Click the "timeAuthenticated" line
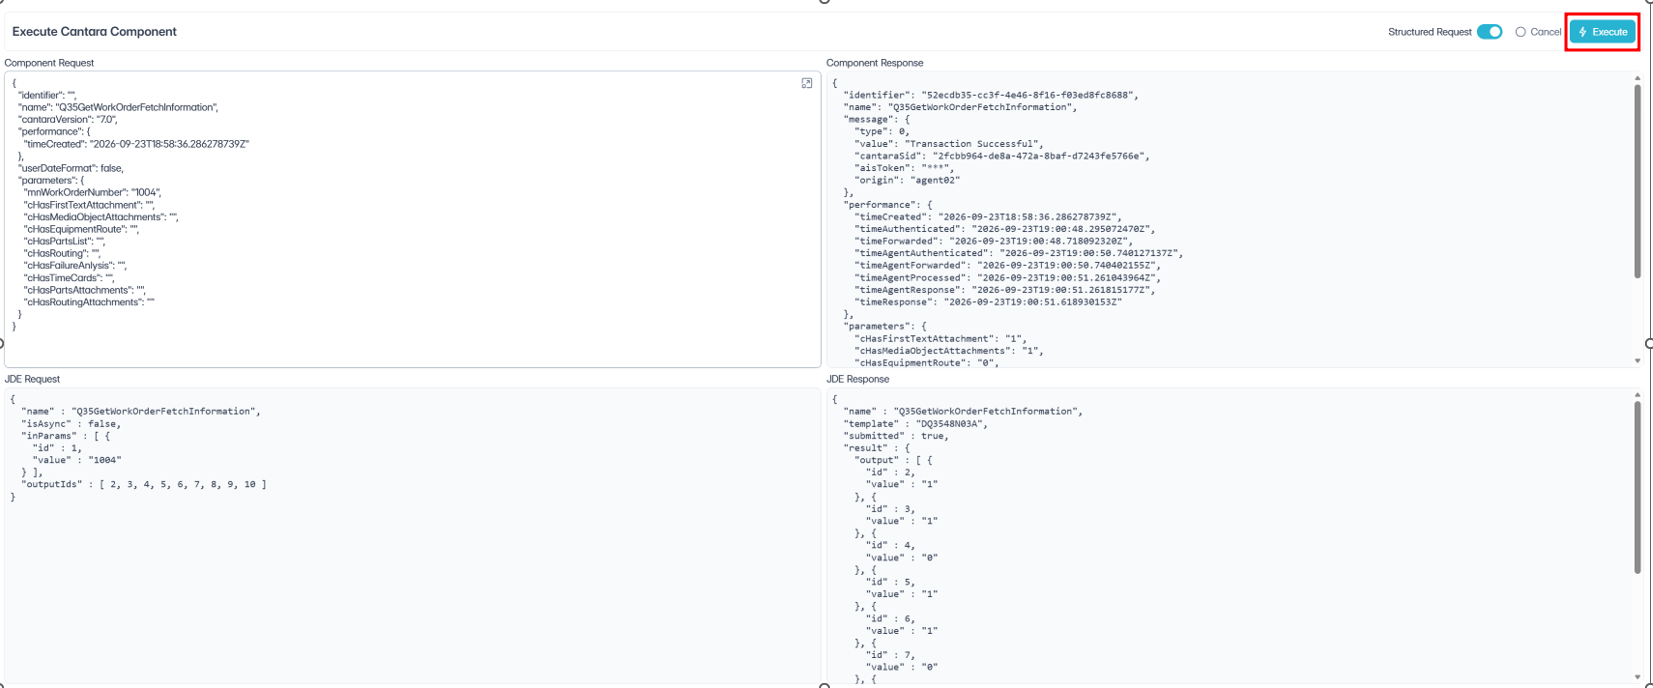The height and width of the screenshot is (688, 1653). pos(1004,229)
